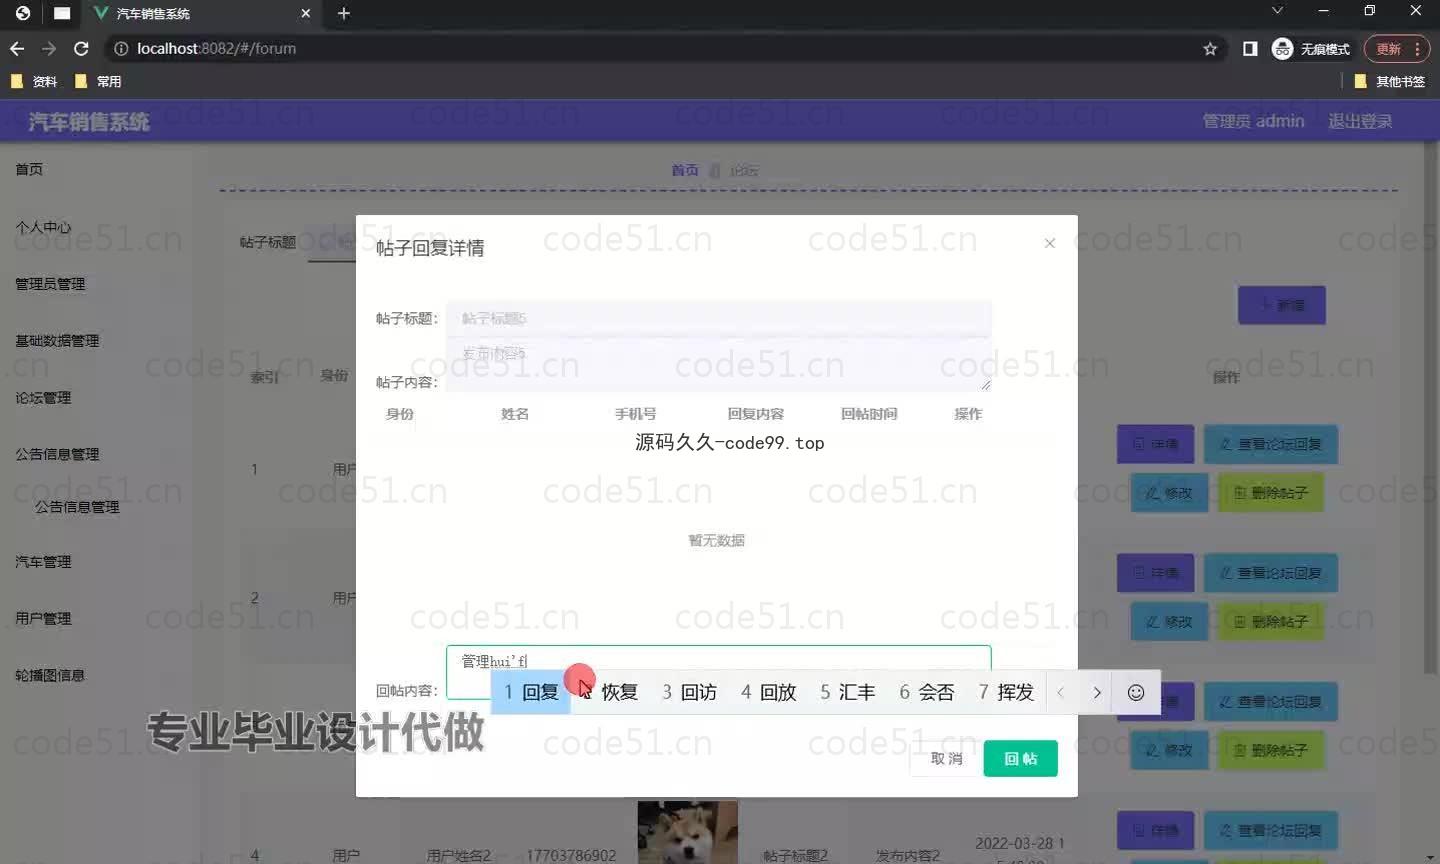1440x864 pixels.
Task: Expand 论坛管理 sidebar menu
Action: click(43, 398)
